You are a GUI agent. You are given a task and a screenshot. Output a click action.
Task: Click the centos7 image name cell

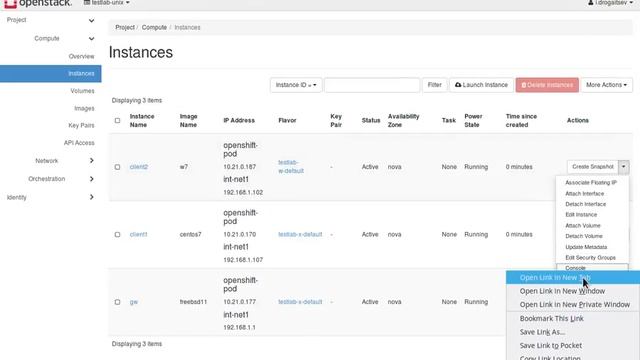click(x=190, y=234)
